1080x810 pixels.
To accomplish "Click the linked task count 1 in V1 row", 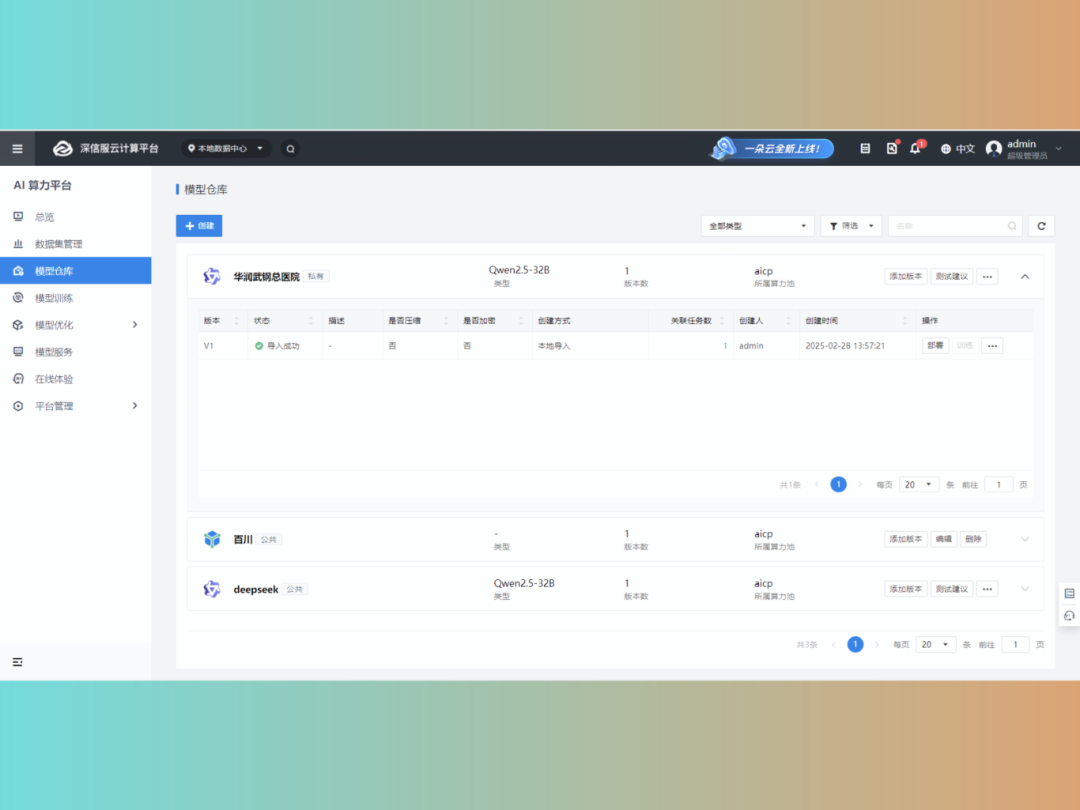I will 725,346.
